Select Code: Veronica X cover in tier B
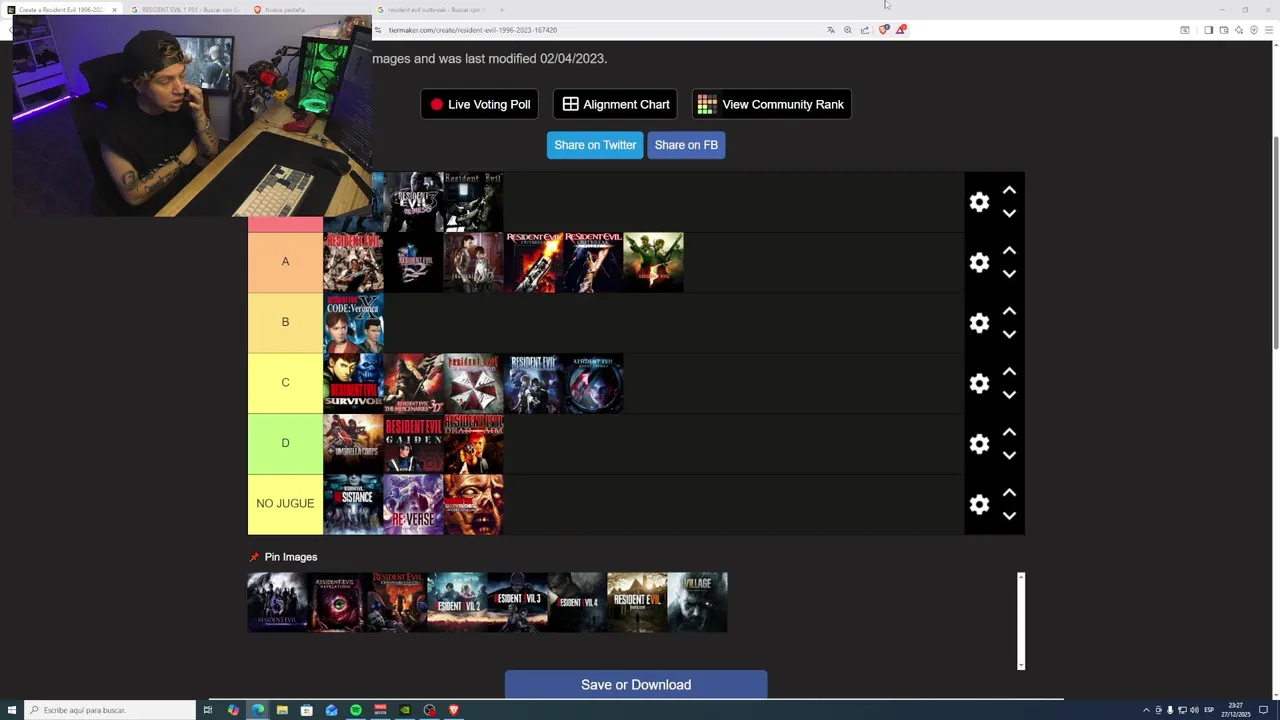This screenshot has width=1280, height=720. (x=353, y=323)
